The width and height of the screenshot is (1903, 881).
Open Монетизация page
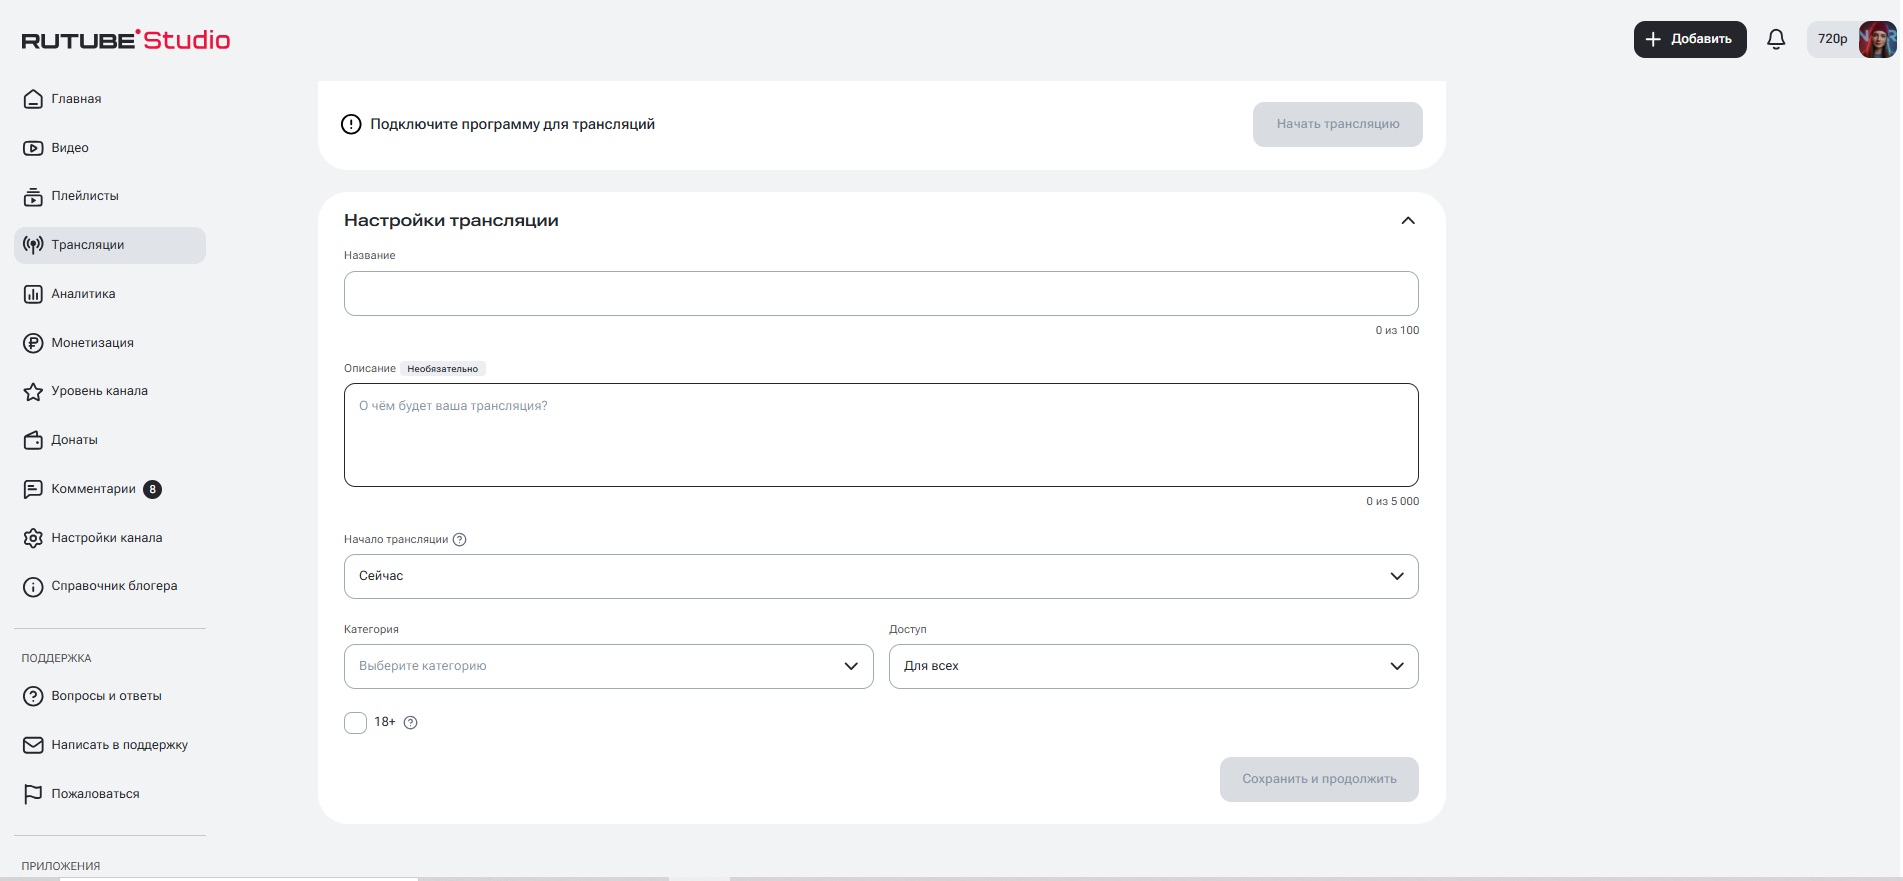point(110,343)
